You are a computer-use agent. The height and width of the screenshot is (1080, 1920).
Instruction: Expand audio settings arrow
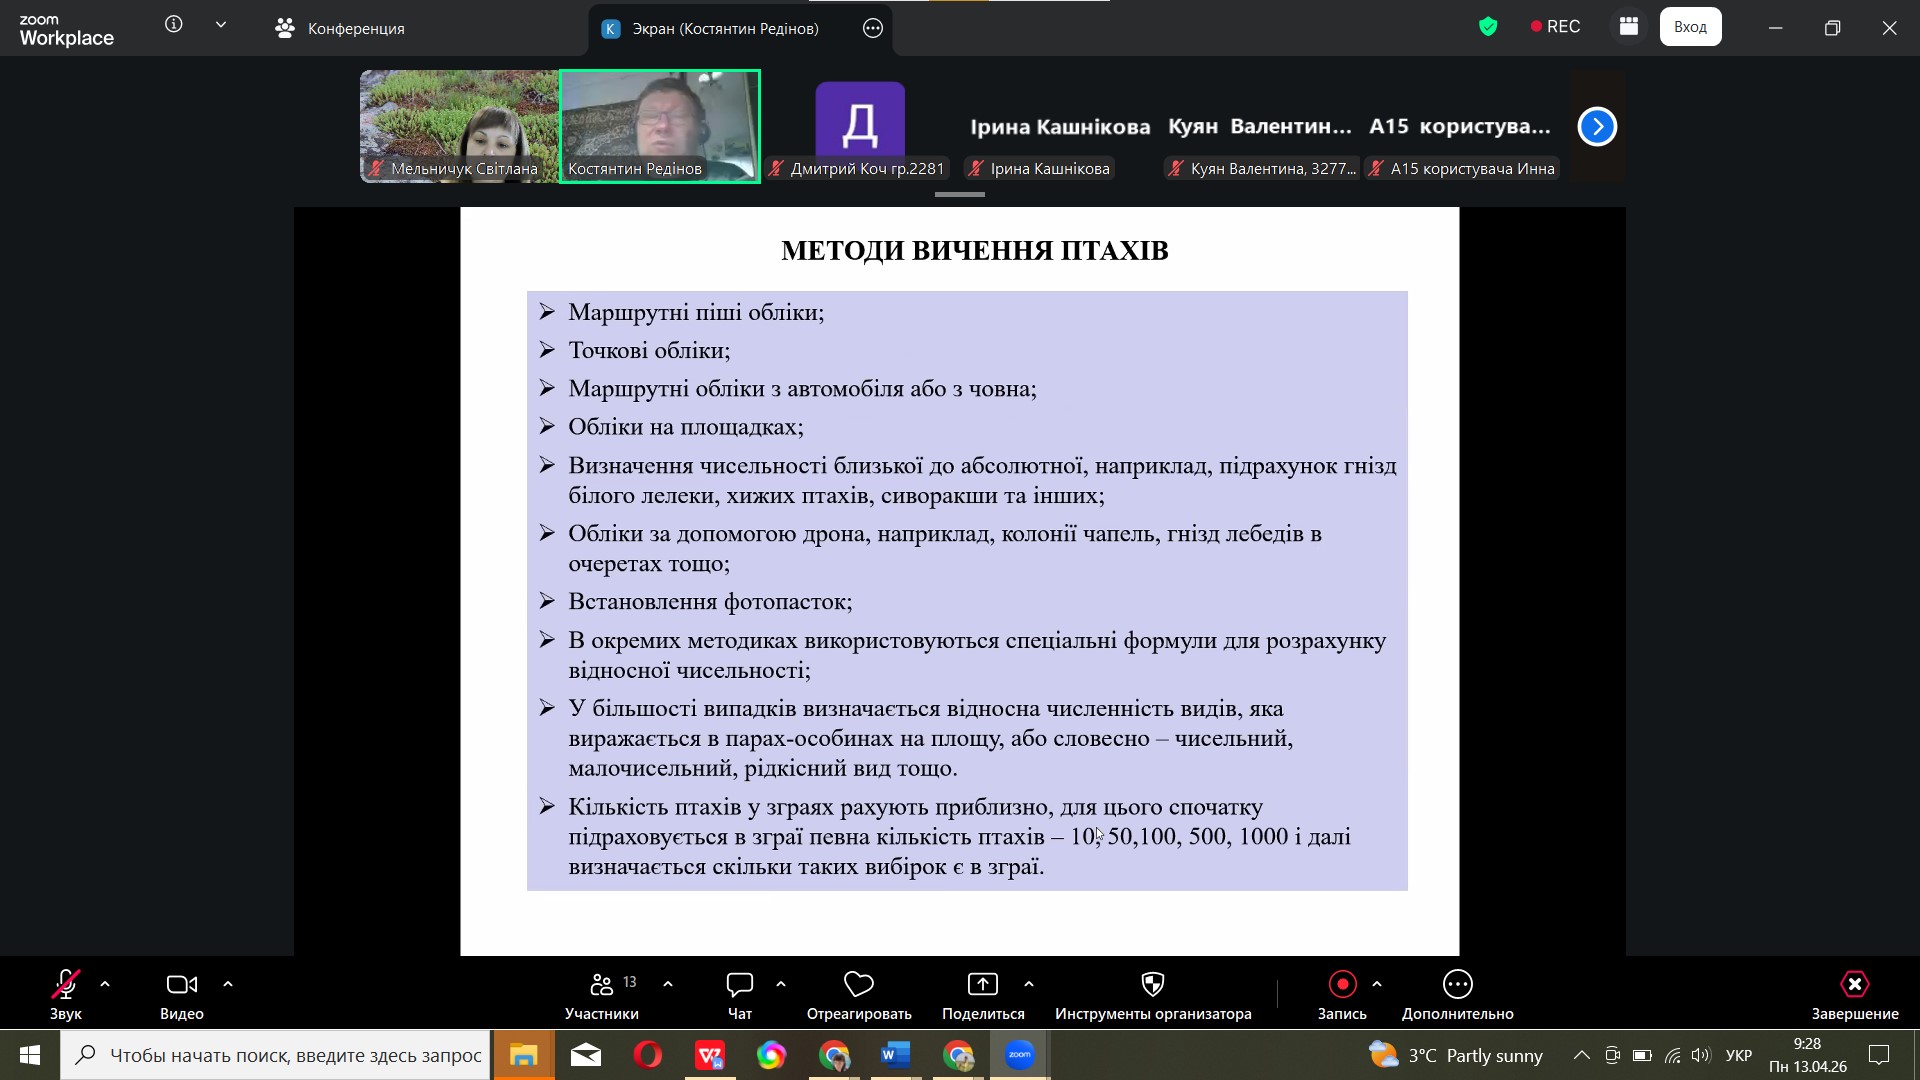click(x=105, y=985)
